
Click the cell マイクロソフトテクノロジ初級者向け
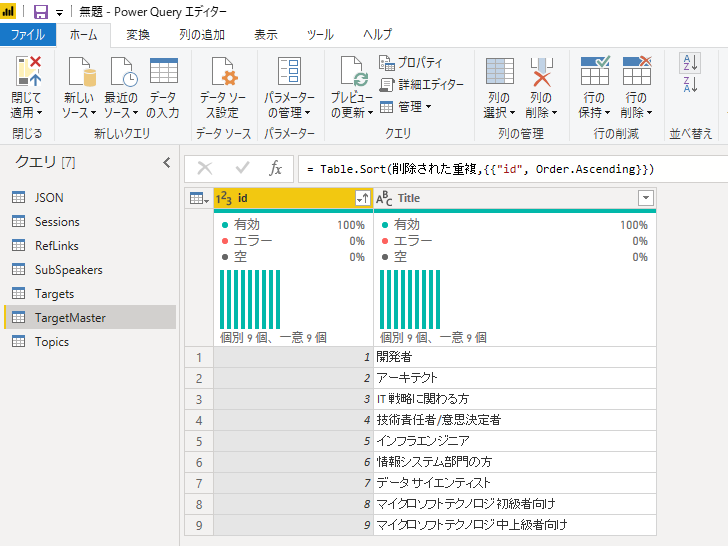(514, 504)
